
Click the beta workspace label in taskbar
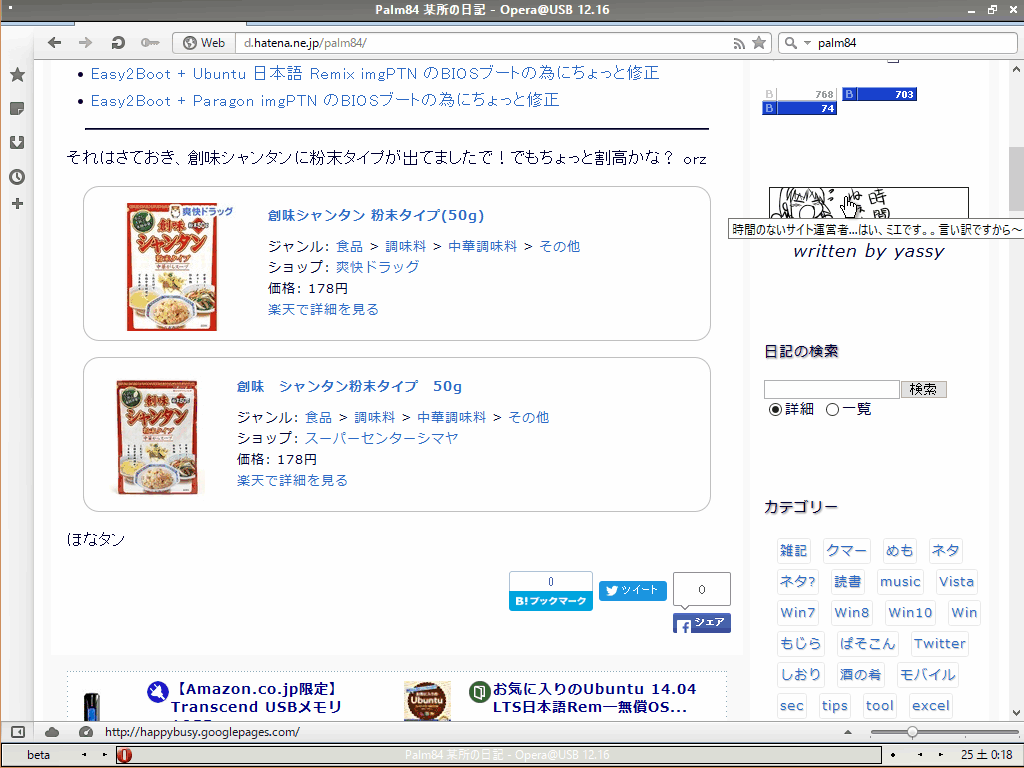(x=39, y=755)
